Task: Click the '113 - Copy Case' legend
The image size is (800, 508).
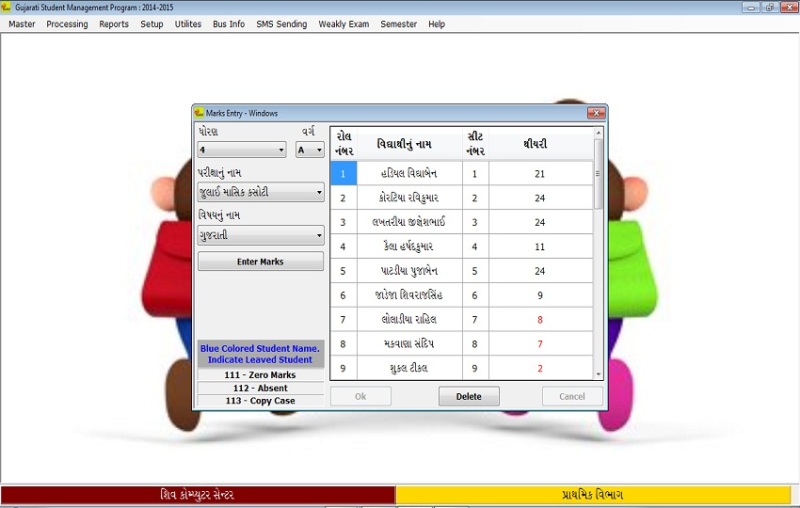Action: coord(260,401)
